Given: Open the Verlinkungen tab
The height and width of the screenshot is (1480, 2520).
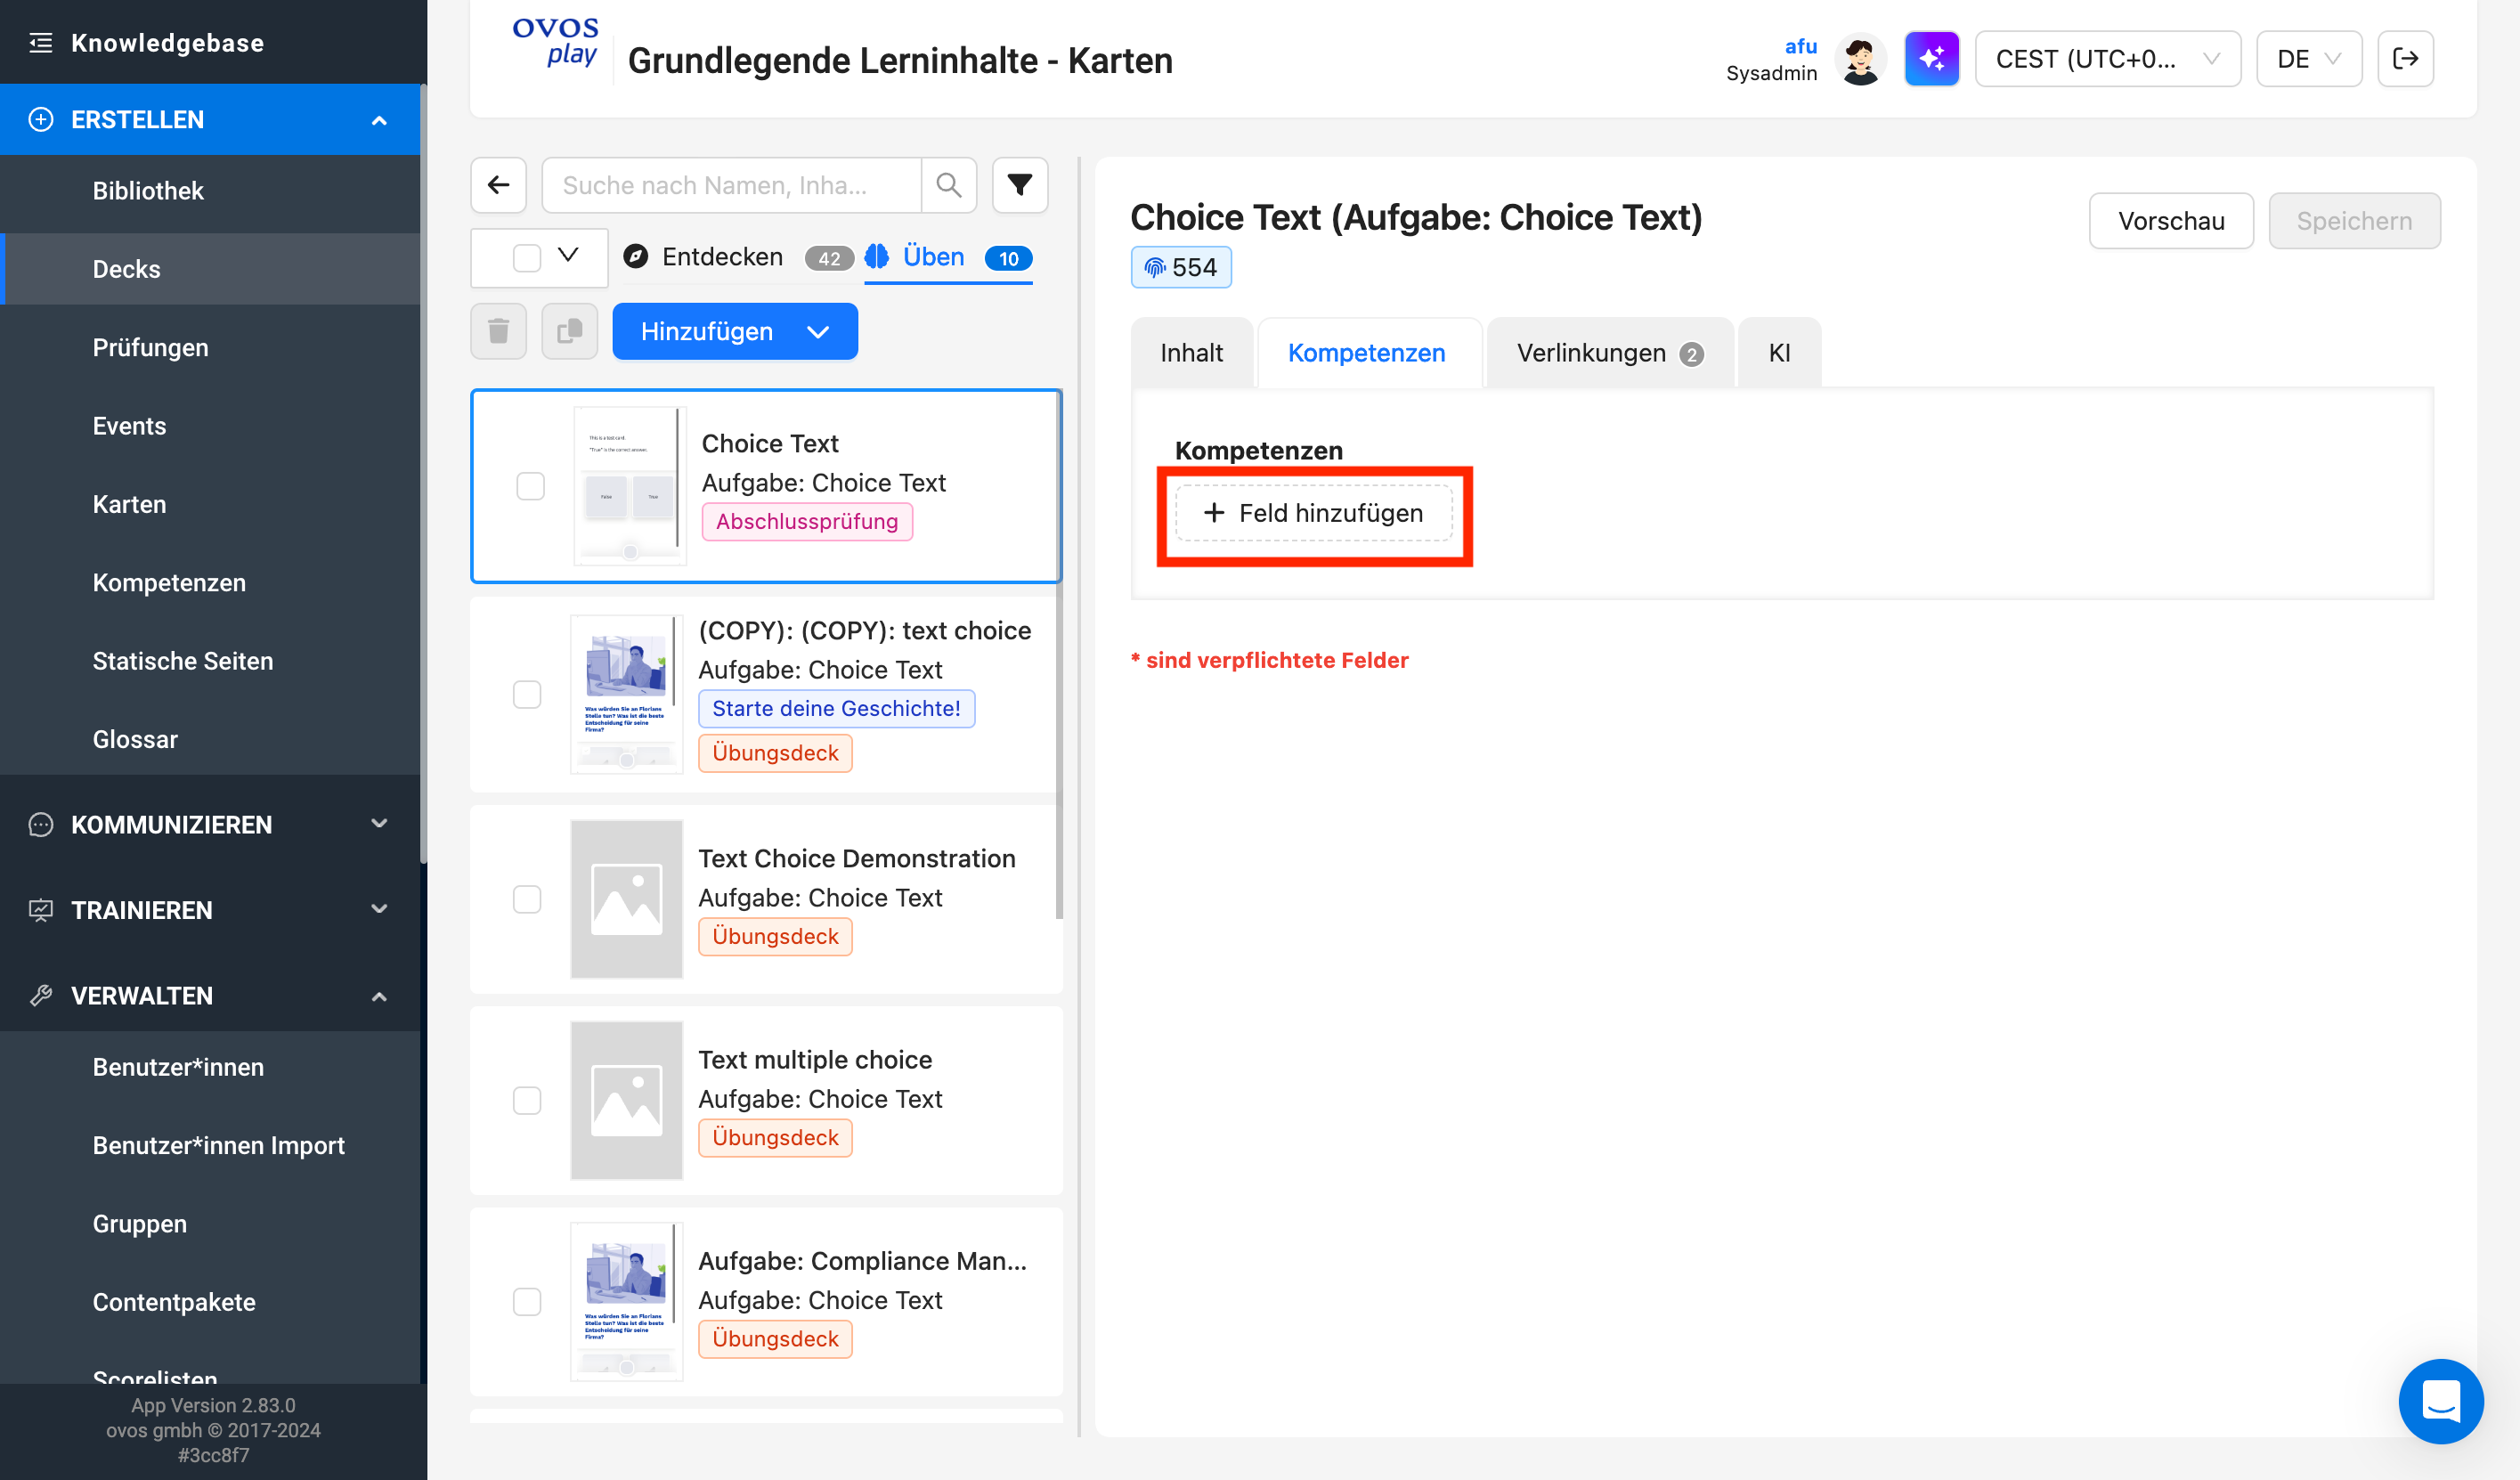Looking at the screenshot, I should pyautogui.click(x=1609, y=353).
